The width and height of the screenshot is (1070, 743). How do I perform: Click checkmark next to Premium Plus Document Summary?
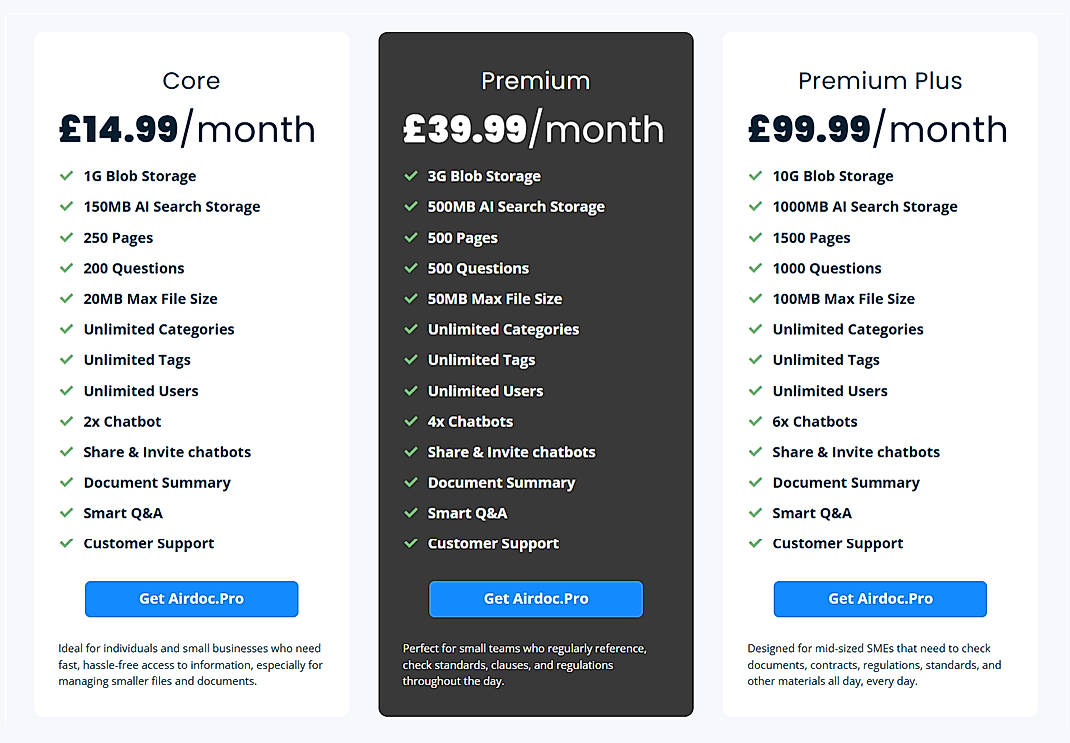(755, 483)
